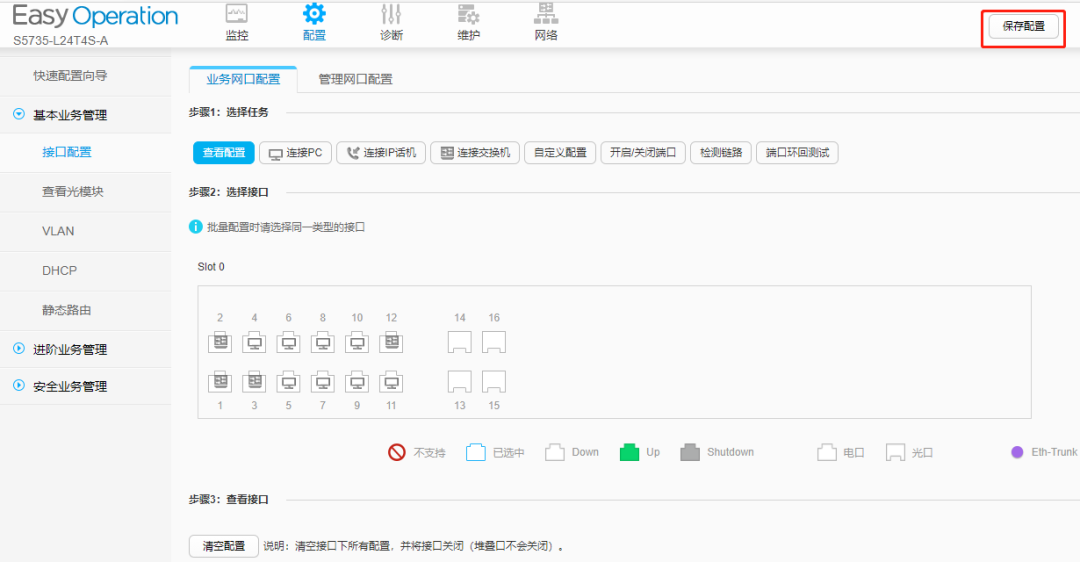Select port 11 icon

[391, 382]
